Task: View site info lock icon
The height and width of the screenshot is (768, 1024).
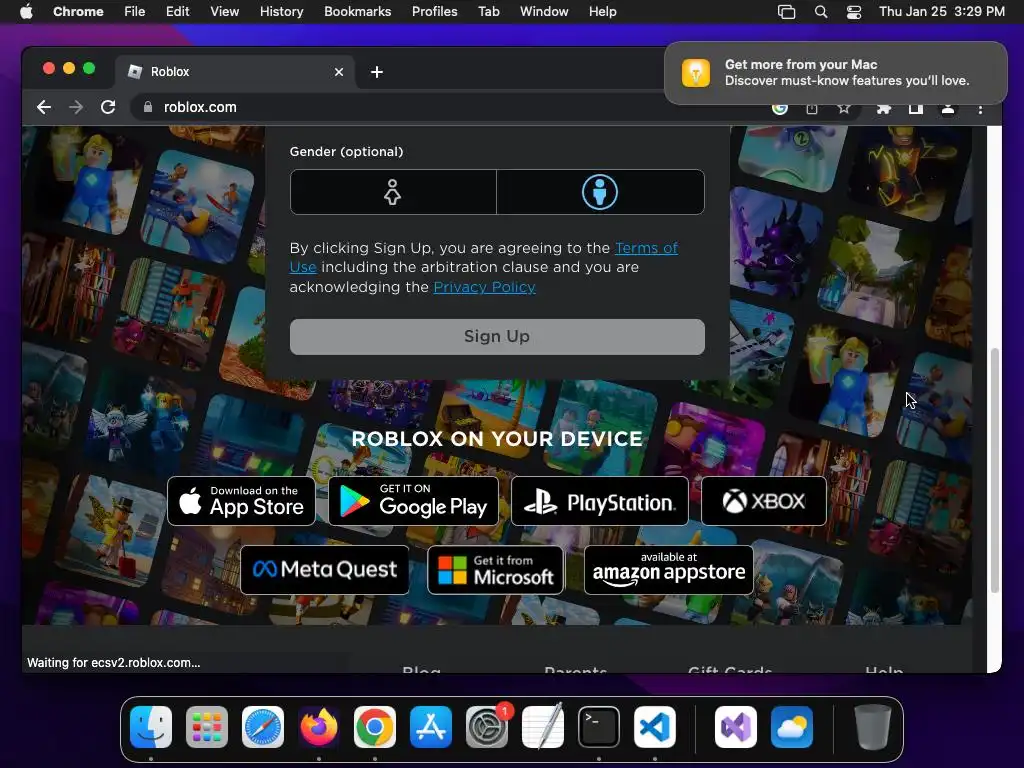Action: [x=148, y=107]
